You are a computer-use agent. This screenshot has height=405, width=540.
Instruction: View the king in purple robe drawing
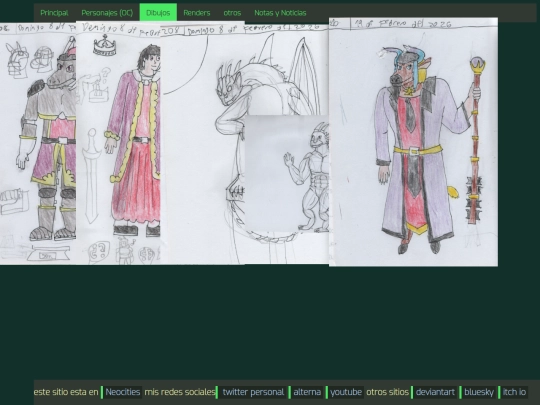118,143
